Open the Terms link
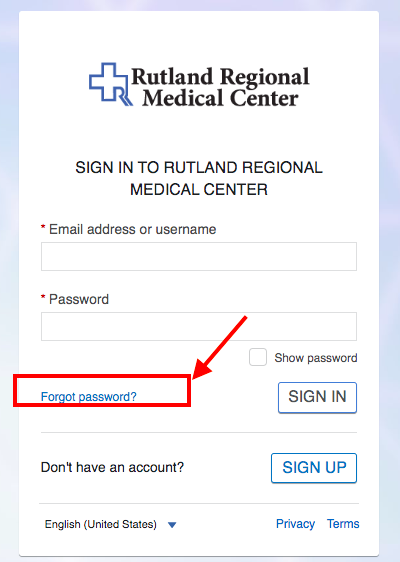The image size is (400, 562). (343, 524)
